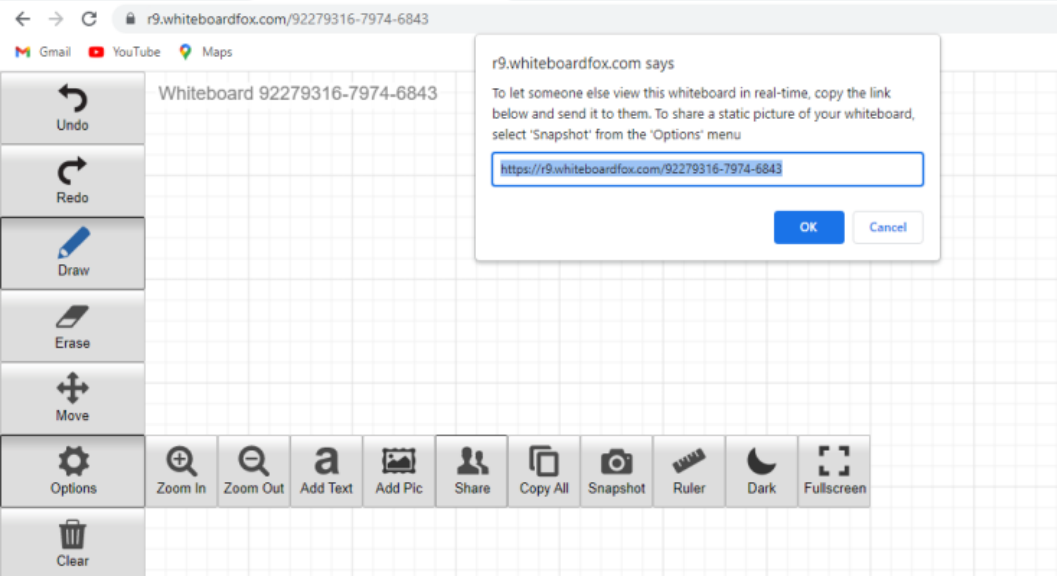
Task: Click the Redo arrow button
Action: [72, 181]
